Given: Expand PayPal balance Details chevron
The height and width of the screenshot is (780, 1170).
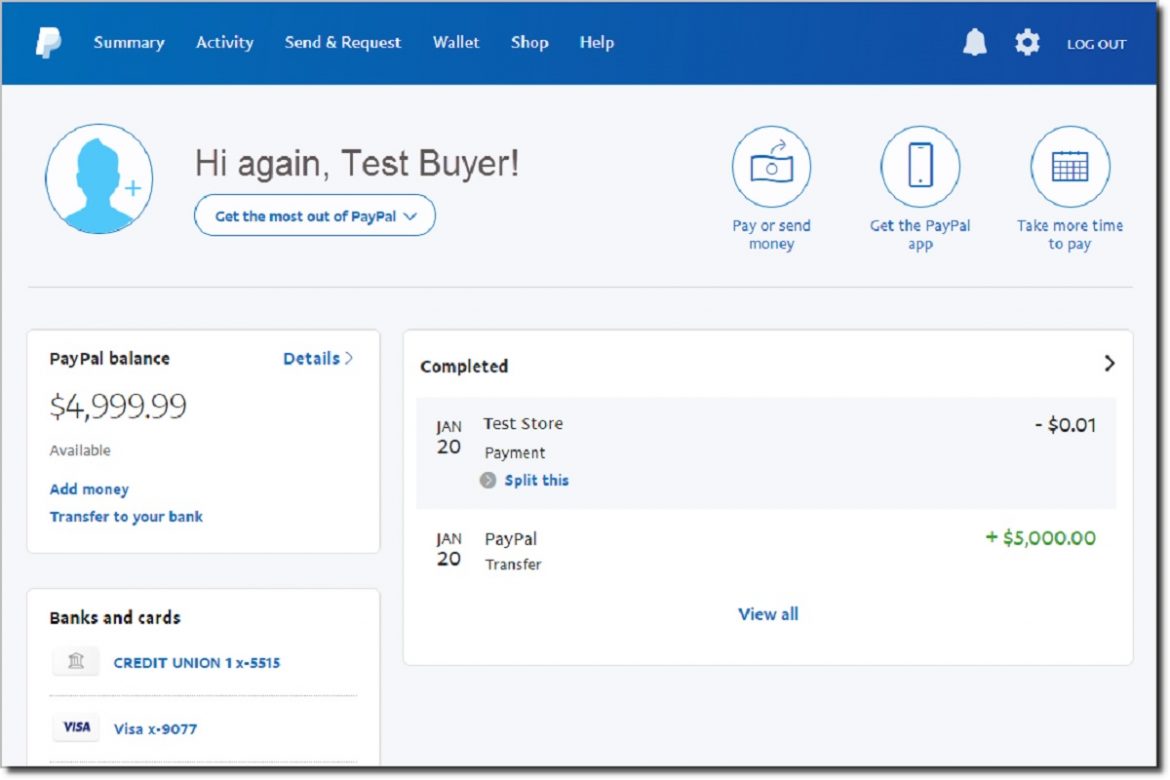Looking at the screenshot, I should pos(318,358).
